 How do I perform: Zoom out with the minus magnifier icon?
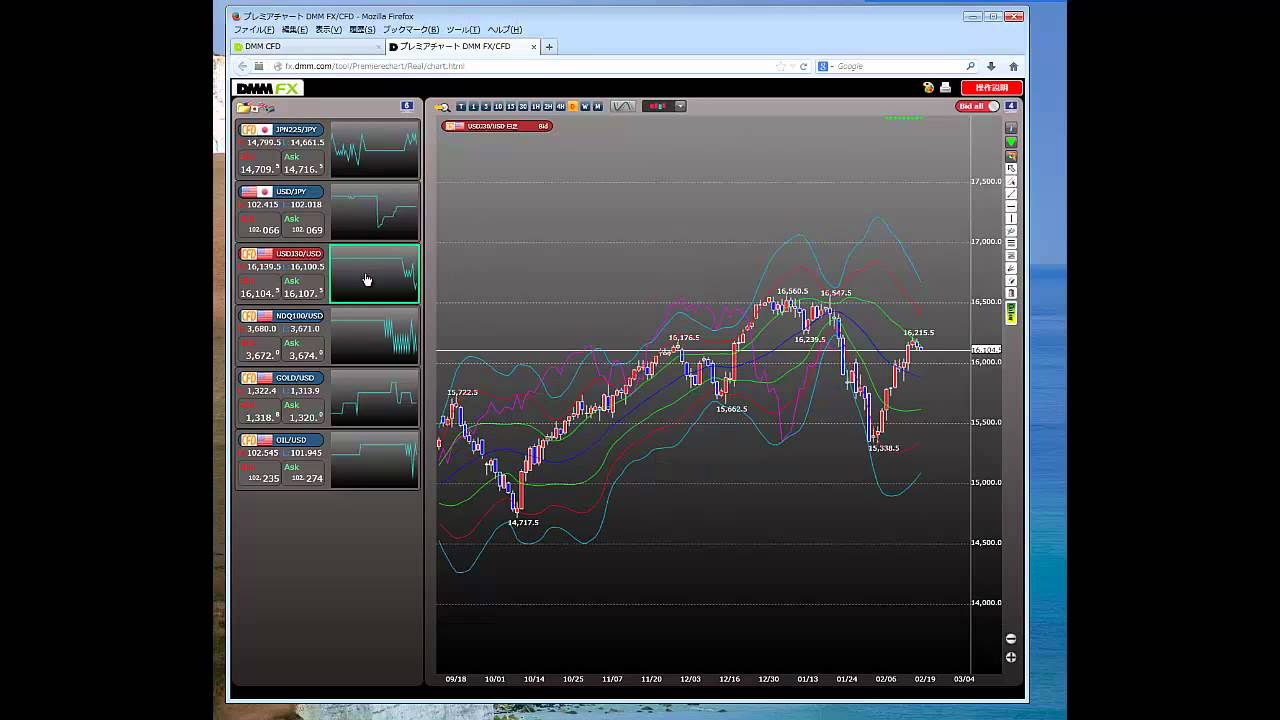coord(1010,638)
